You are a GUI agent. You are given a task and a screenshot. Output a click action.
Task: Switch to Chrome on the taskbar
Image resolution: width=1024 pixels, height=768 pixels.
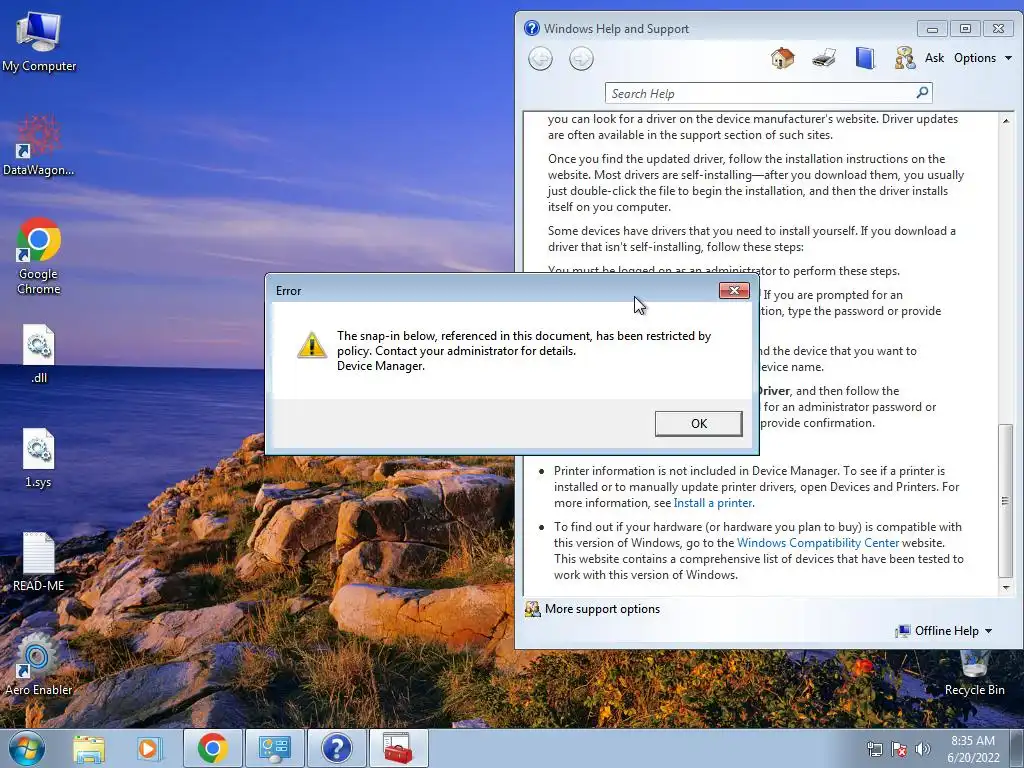(212, 748)
